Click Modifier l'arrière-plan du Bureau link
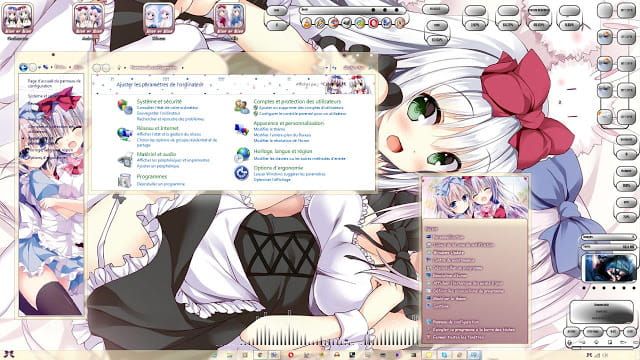Image resolution: width=640 pixels, height=360 pixels. [x=282, y=135]
